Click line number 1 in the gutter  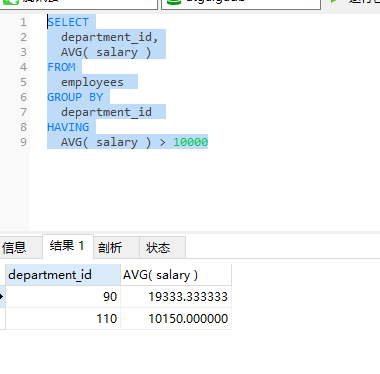[23, 22]
